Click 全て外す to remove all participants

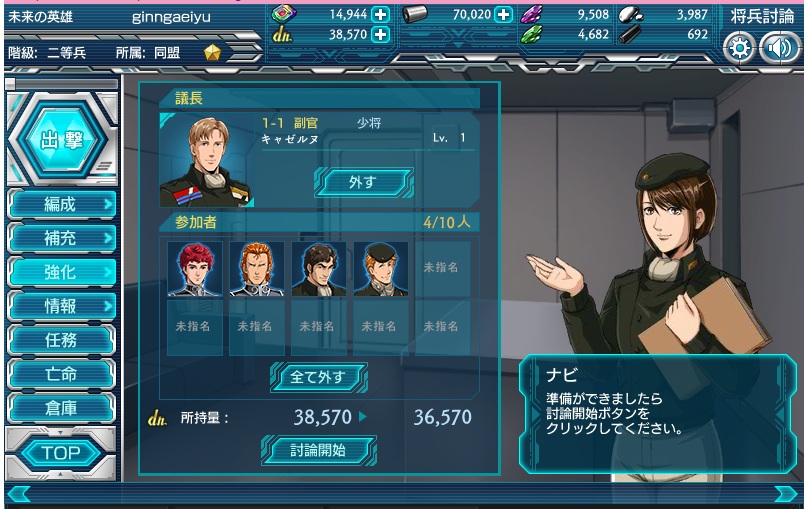click(x=319, y=377)
